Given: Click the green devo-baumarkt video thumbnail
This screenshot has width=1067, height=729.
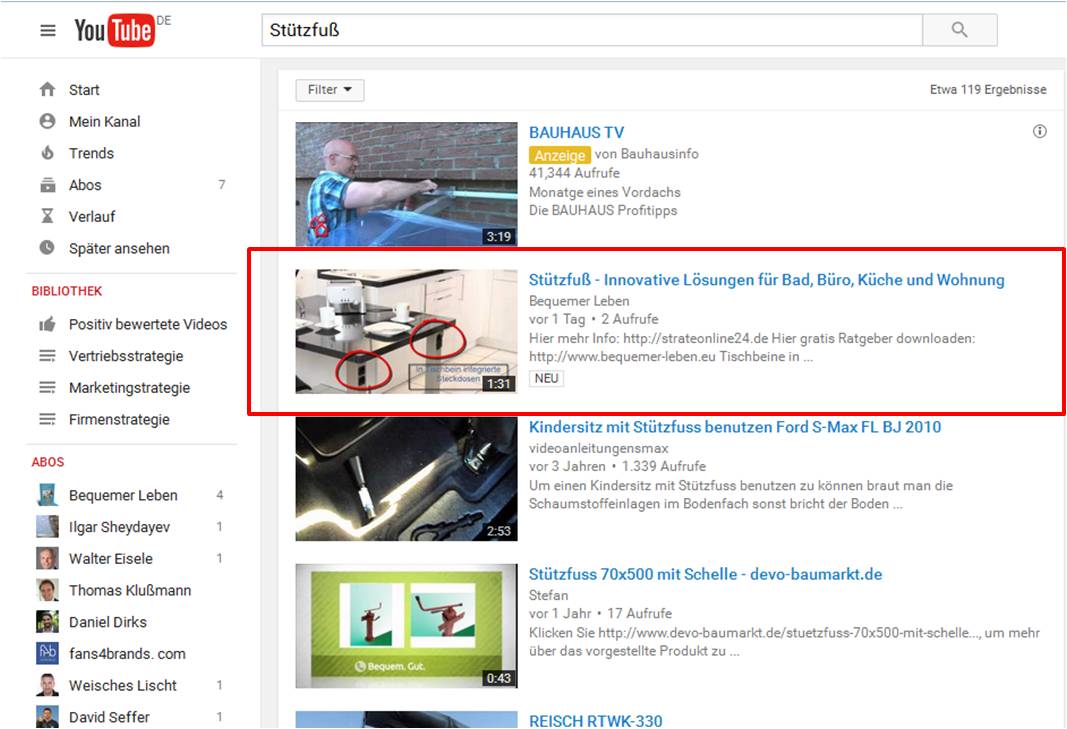Looking at the screenshot, I should pyautogui.click(x=406, y=626).
